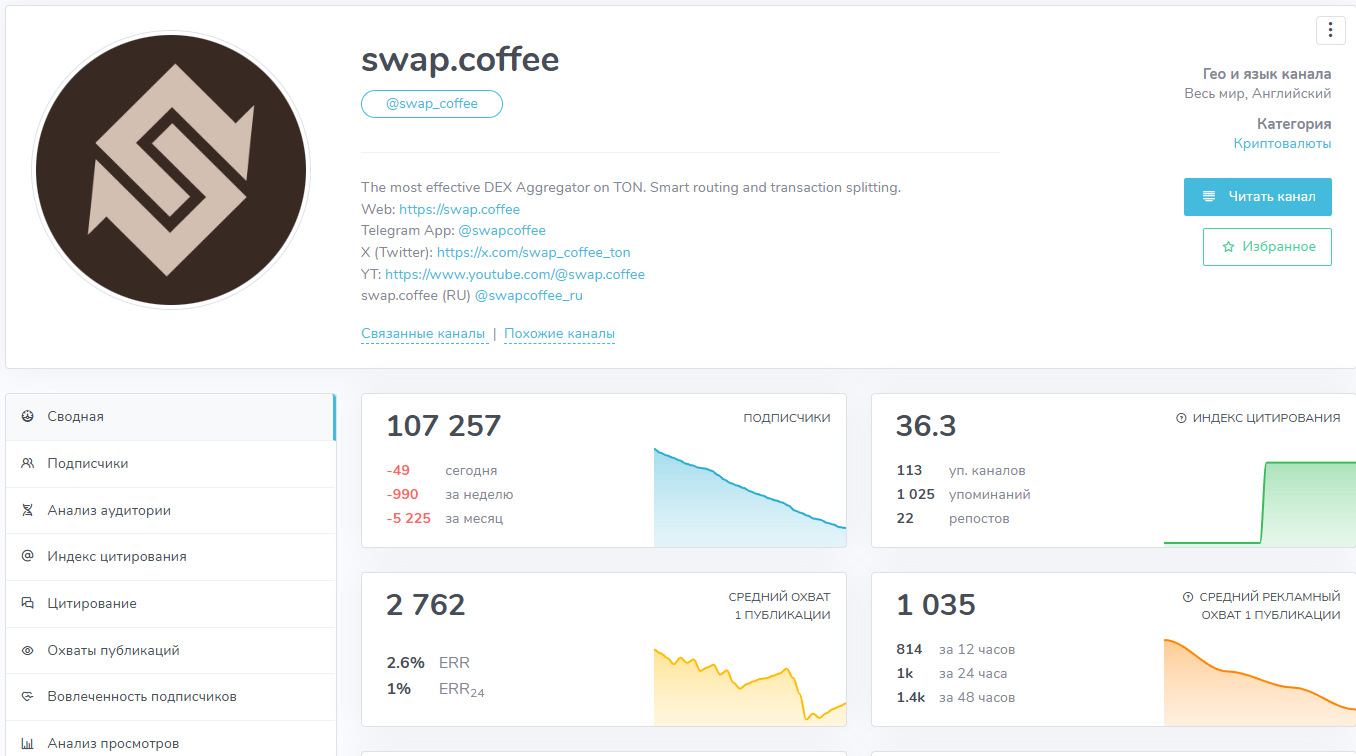
Task: Click the 1k за 24 часа row
Action: coord(952,674)
